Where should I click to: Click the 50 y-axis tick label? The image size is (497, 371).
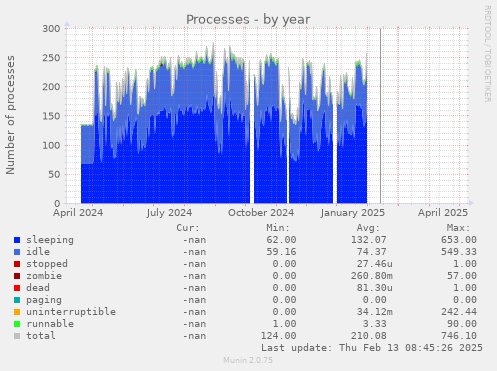point(54,174)
